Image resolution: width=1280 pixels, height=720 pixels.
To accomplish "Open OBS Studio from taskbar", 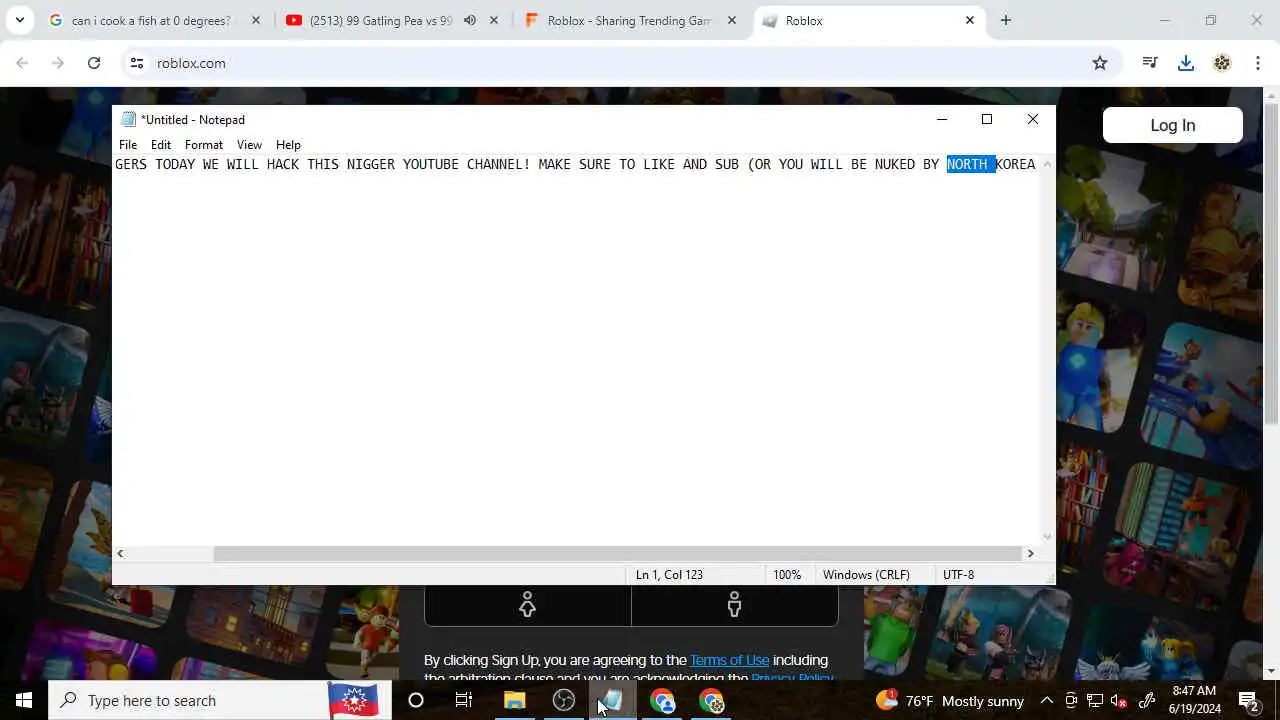I will (x=564, y=700).
